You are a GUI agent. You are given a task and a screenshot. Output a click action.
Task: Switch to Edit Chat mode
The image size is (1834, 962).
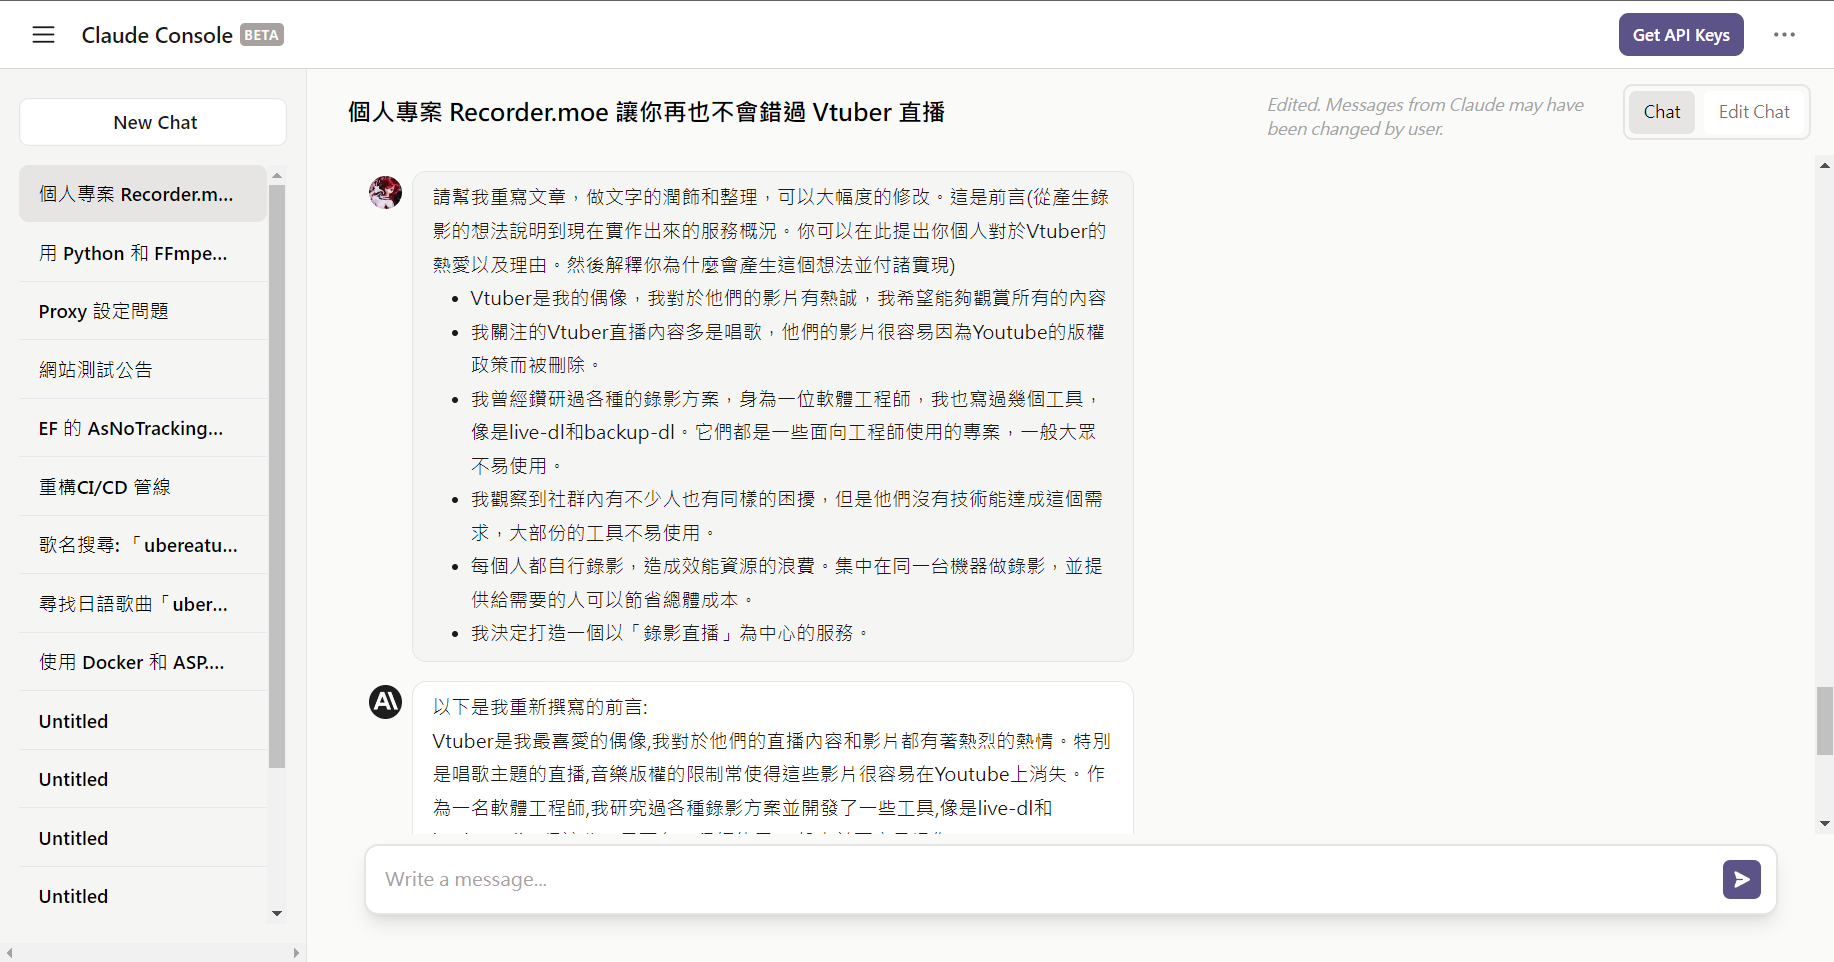[1753, 112]
